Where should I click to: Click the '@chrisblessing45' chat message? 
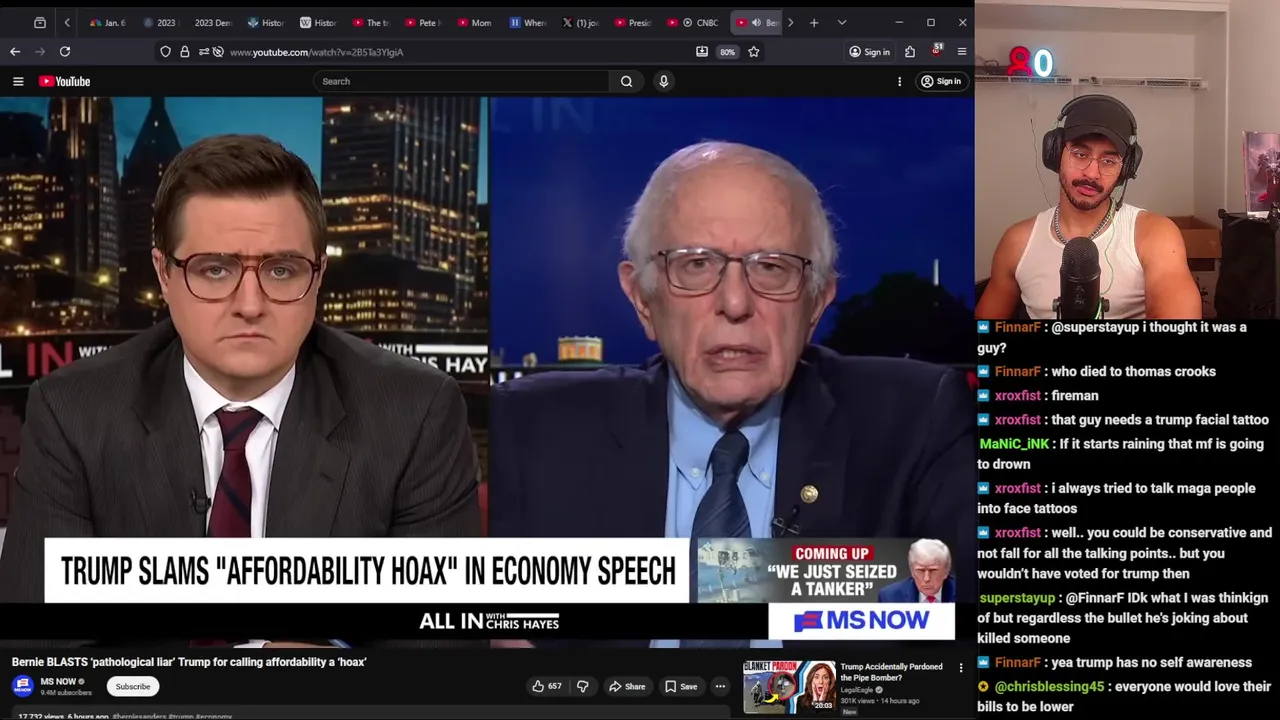1125,697
